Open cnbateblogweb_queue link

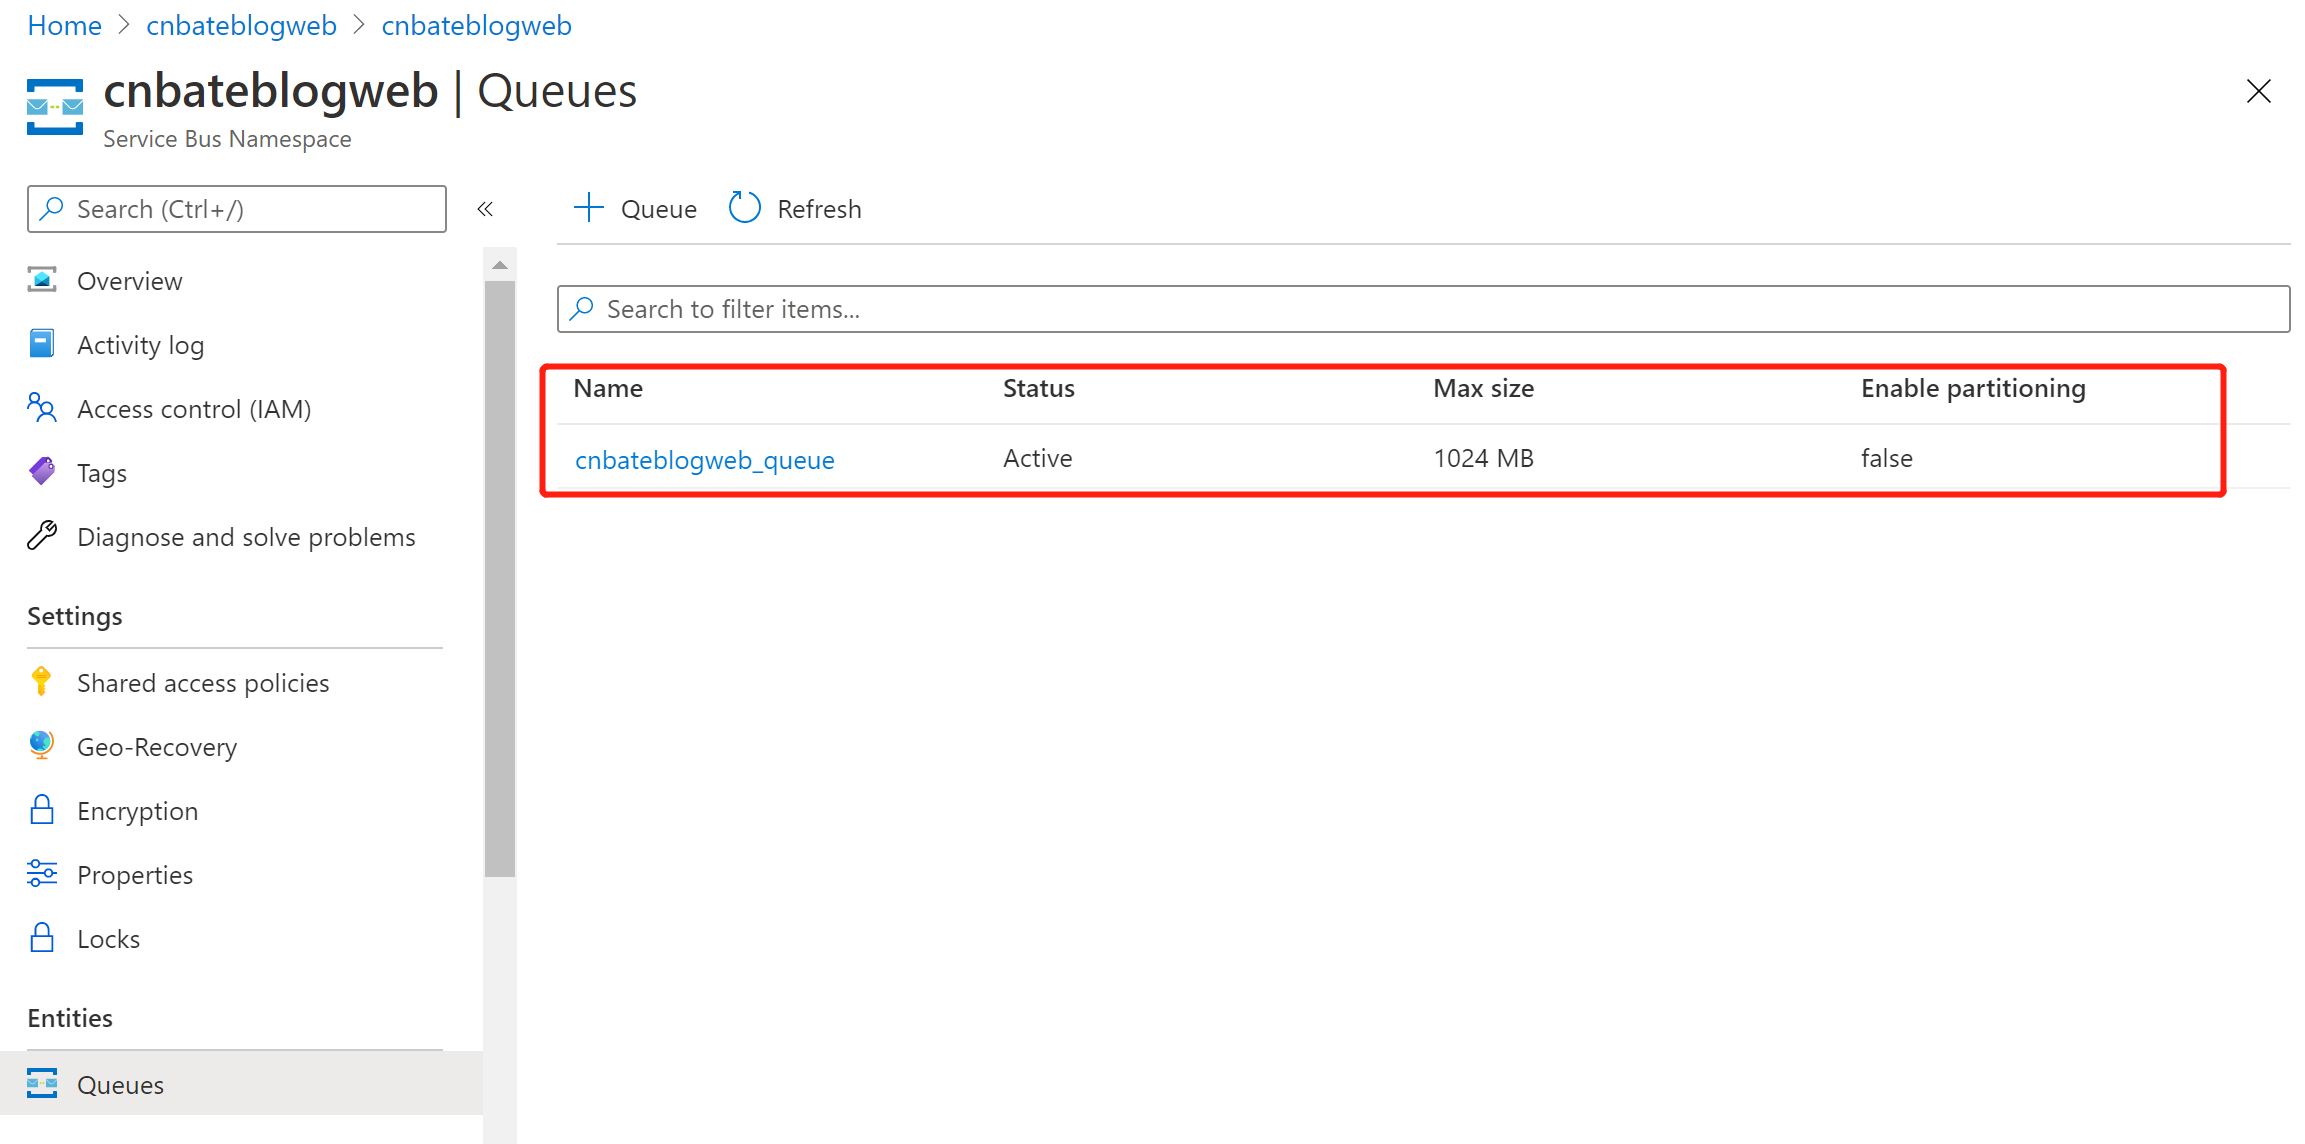pyautogui.click(x=704, y=459)
